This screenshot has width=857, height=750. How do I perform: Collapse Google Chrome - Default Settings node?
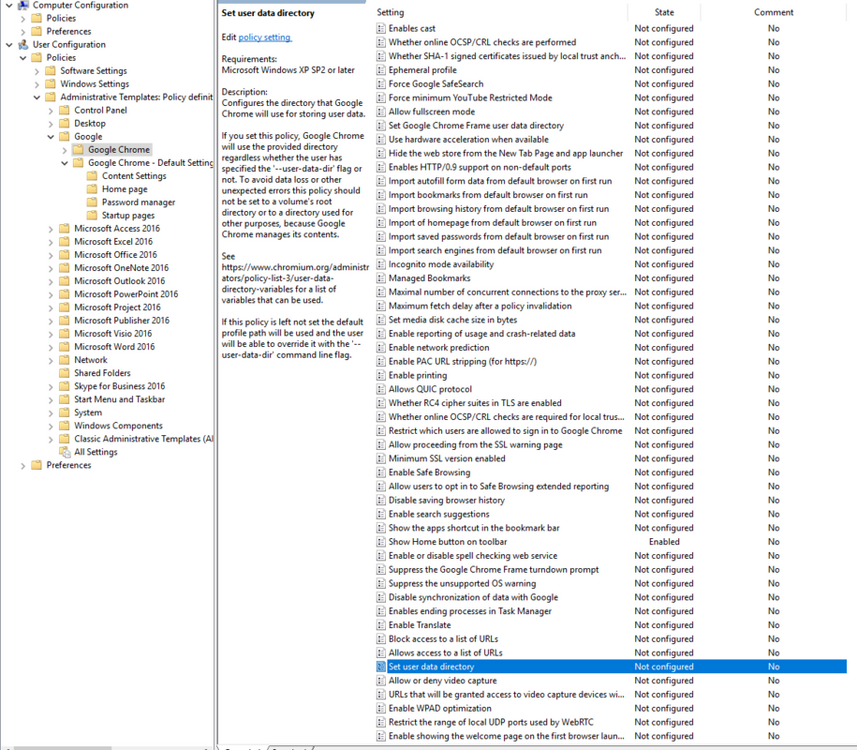coord(64,163)
